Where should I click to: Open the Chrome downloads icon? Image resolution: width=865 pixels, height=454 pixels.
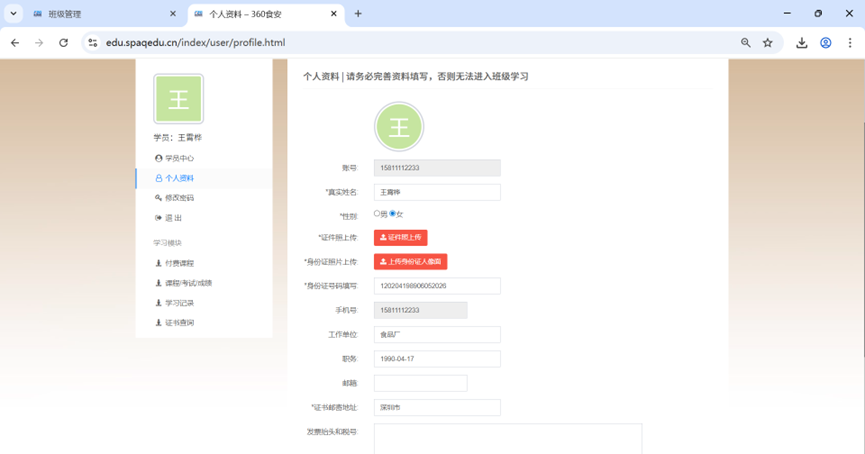[801, 43]
